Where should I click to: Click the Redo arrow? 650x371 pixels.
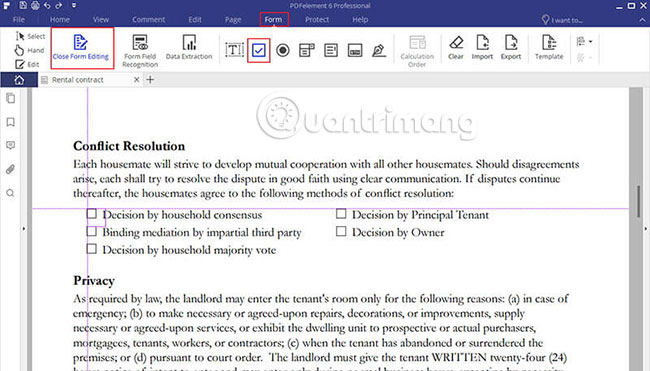(59, 5)
